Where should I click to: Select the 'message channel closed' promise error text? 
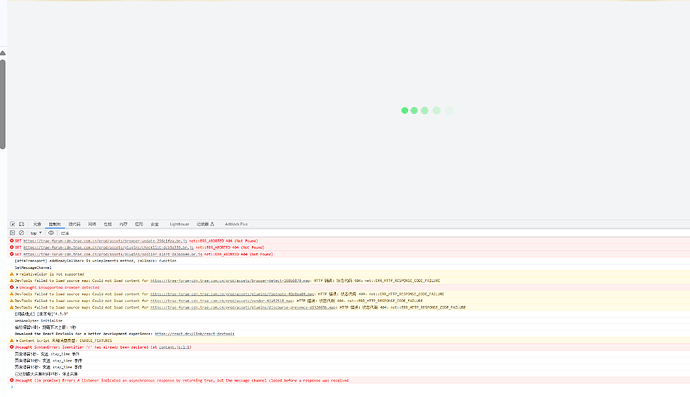tap(182, 380)
